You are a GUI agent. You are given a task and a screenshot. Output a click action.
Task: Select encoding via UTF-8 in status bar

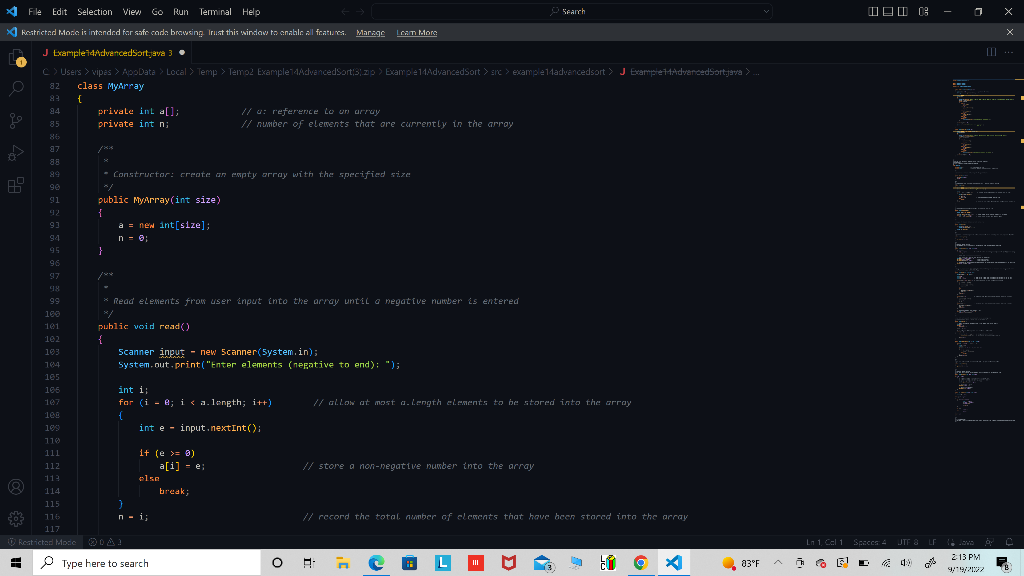(x=907, y=542)
